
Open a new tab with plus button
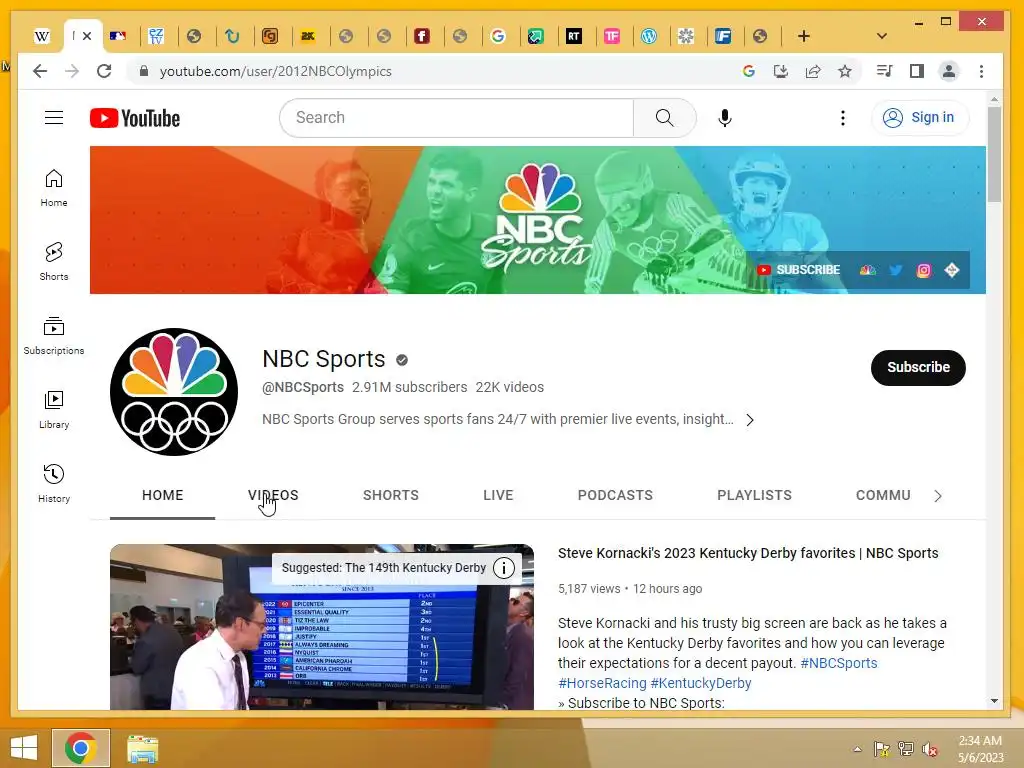803,36
